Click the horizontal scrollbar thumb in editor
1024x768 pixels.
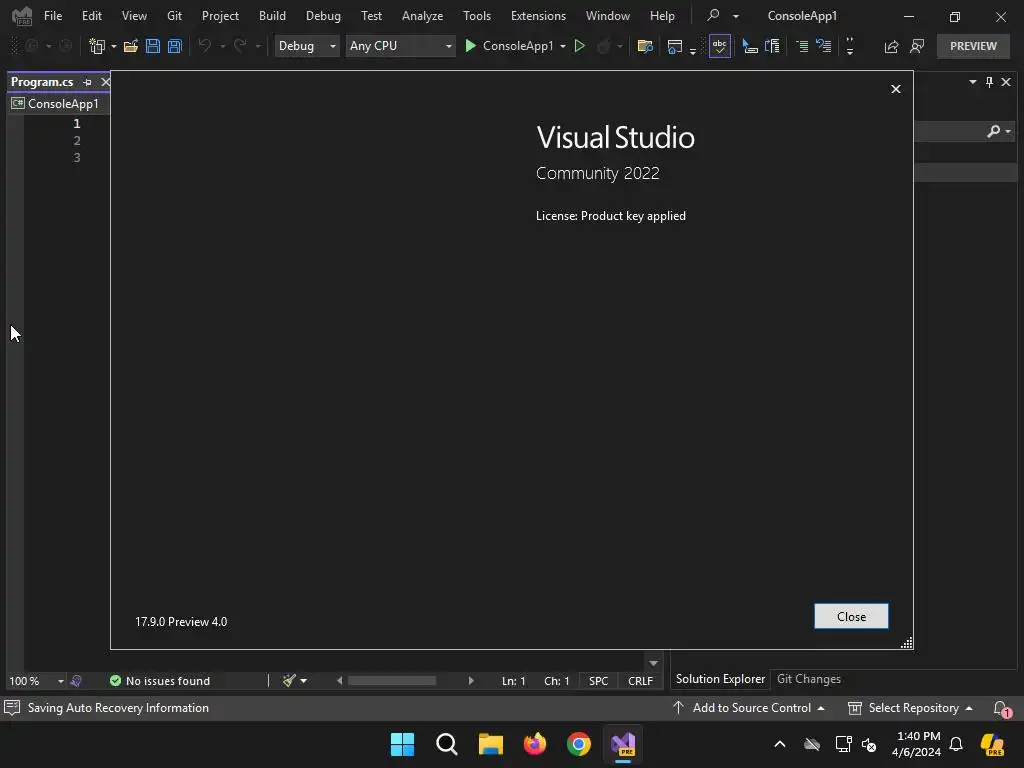tap(392, 680)
